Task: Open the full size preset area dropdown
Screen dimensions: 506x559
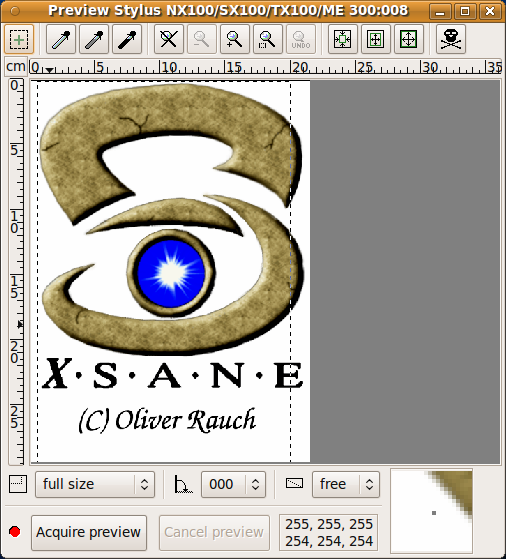Action: click(x=95, y=484)
